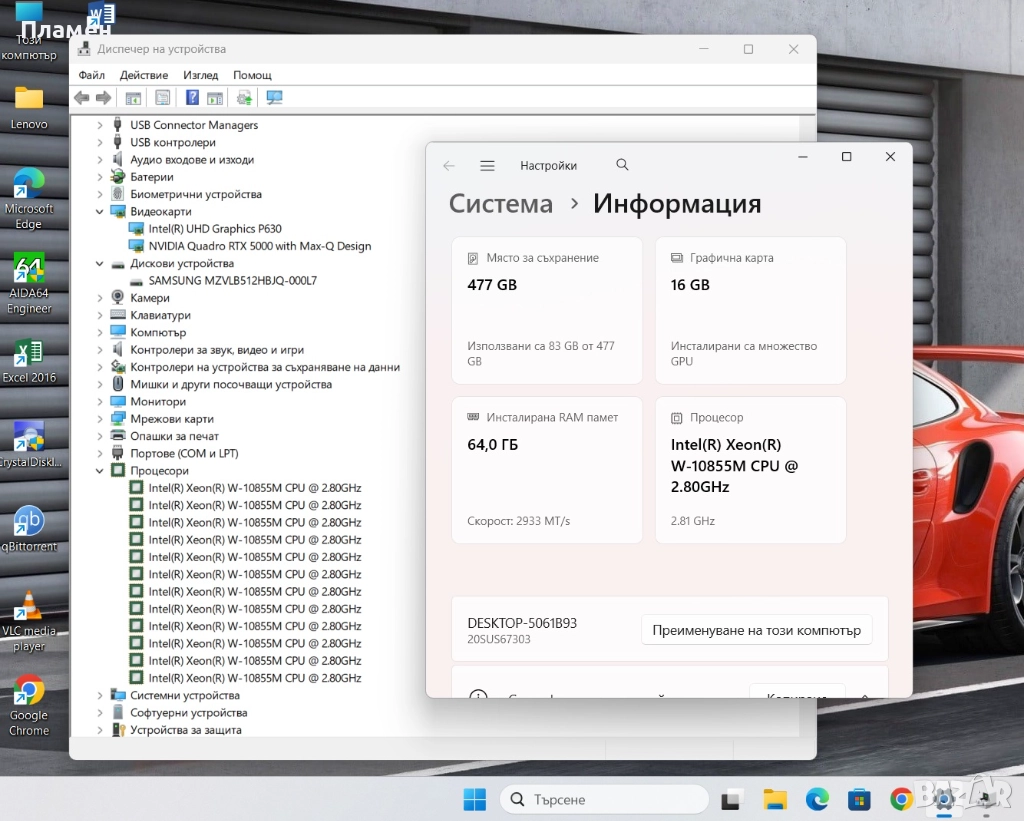Click the Properties icon in Device Manager toolbar
The height and width of the screenshot is (821, 1024).
(162, 98)
